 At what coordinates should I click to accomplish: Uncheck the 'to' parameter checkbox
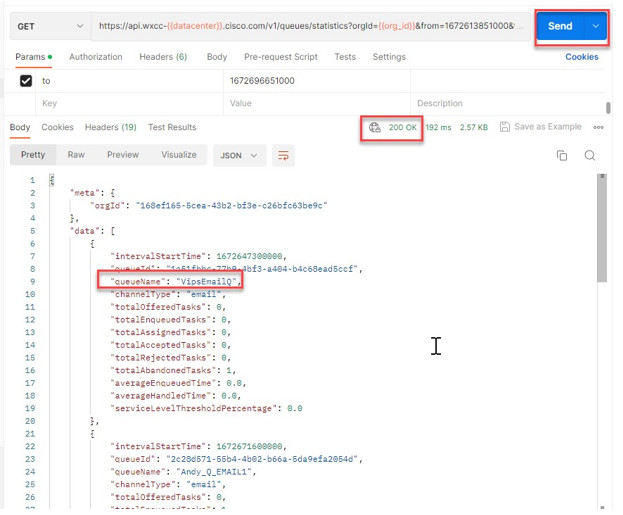(26, 81)
